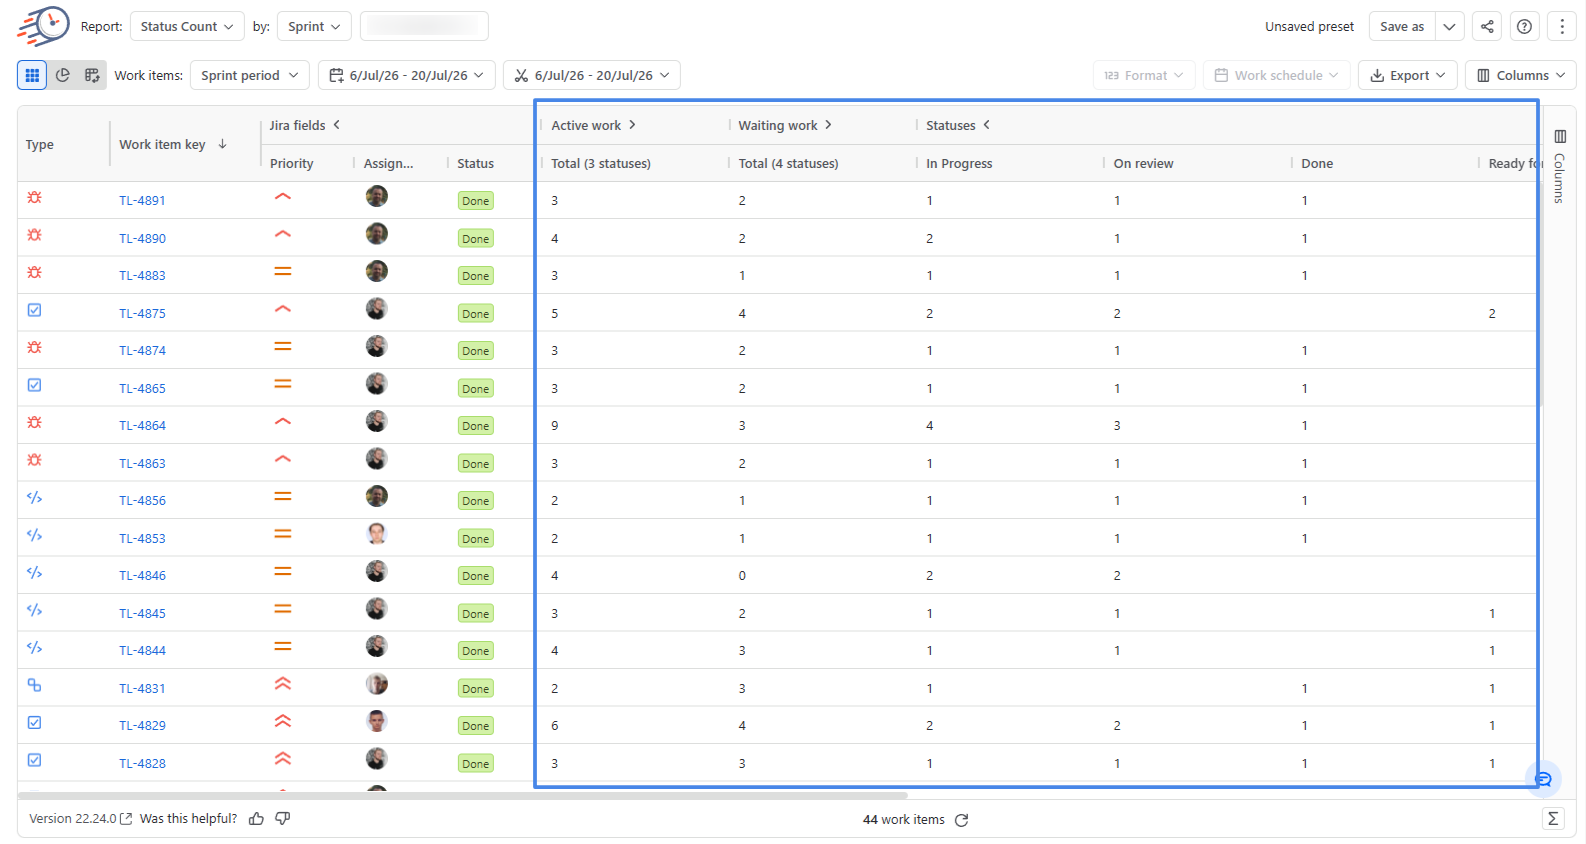The height and width of the screenshot is (844, 1586).
Task: Click the Priority column header
Action: pyautogui.click(x=292, y=164)
